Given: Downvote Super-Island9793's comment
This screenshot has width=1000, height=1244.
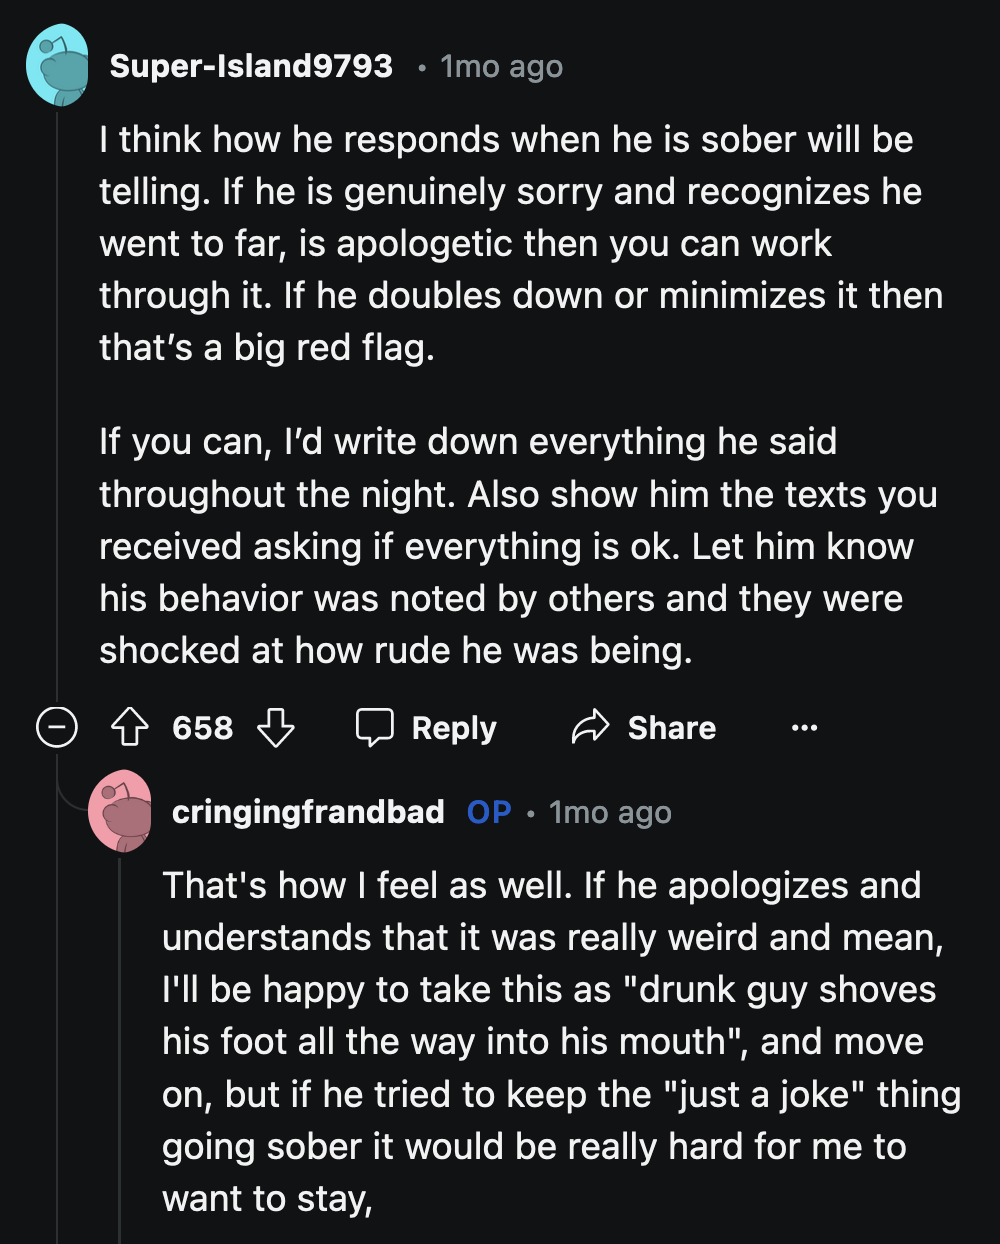Looking at the screenshot, I should 277,728.
